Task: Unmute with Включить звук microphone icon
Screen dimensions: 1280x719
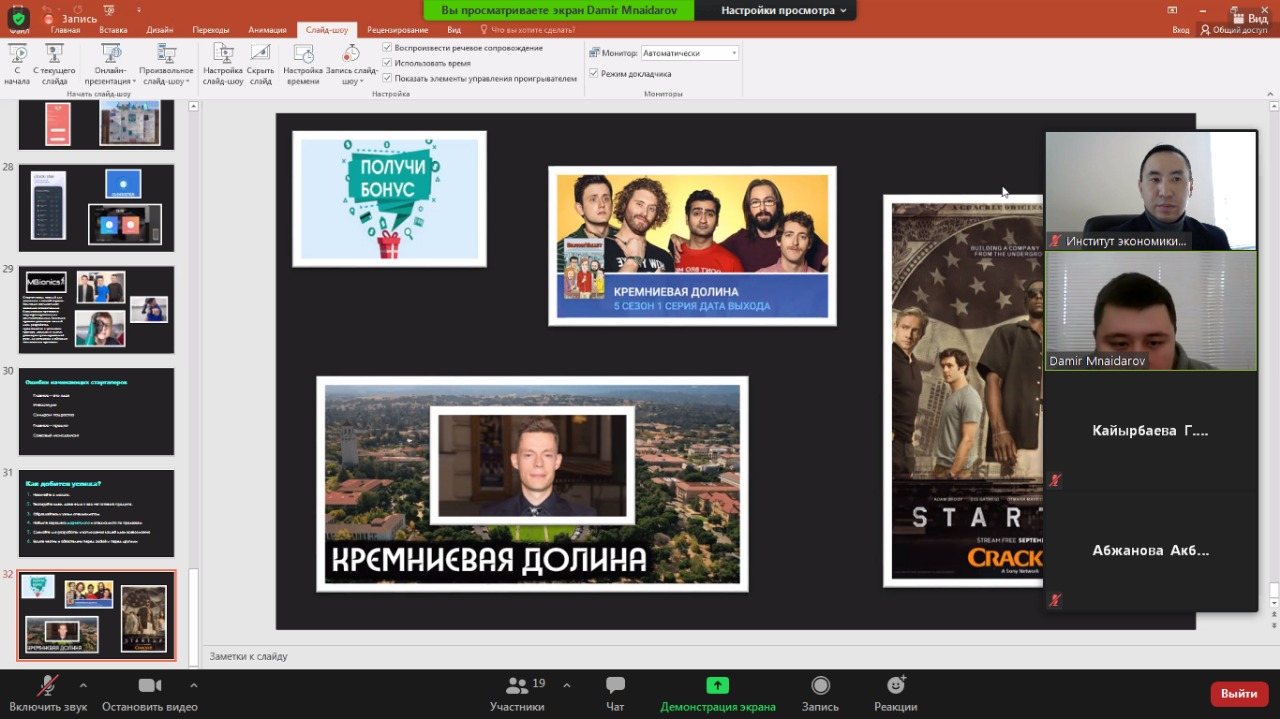Action: tap(47, 685)
